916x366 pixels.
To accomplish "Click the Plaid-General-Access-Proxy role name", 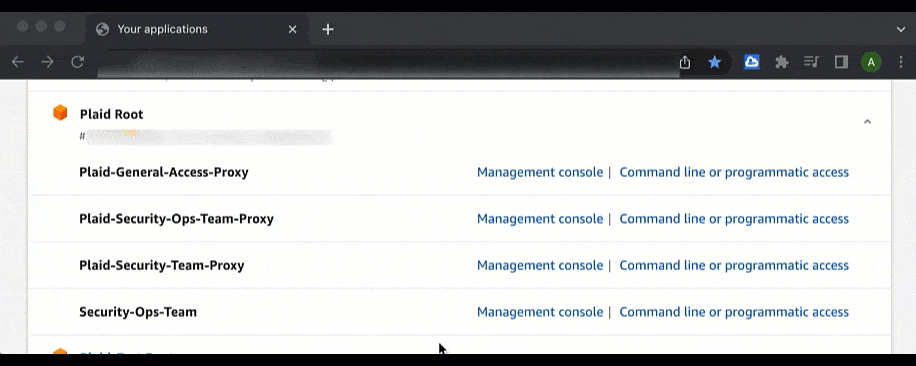I will click(x=164, y=172).
